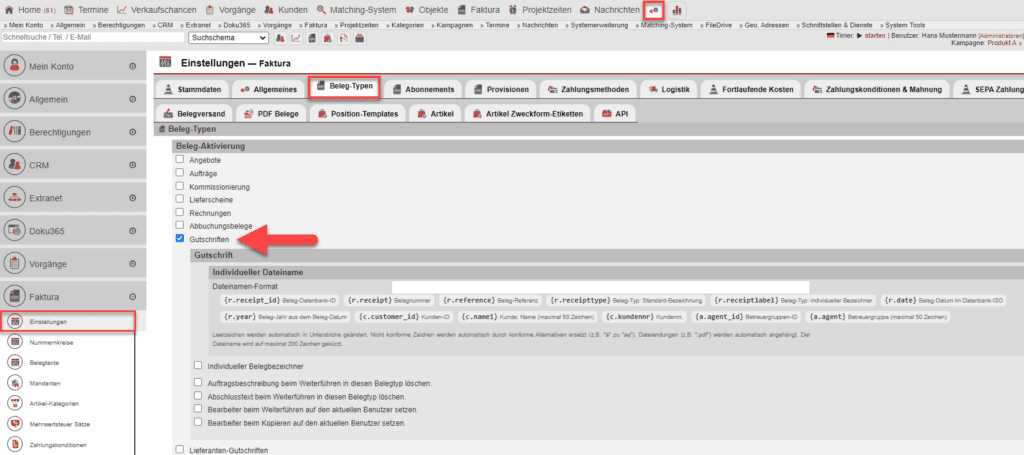This screenshot has height=455, width=1024.
Task: Click the Vorgänge sidebar clipboard icon
Action: click(x=14, y=264)
